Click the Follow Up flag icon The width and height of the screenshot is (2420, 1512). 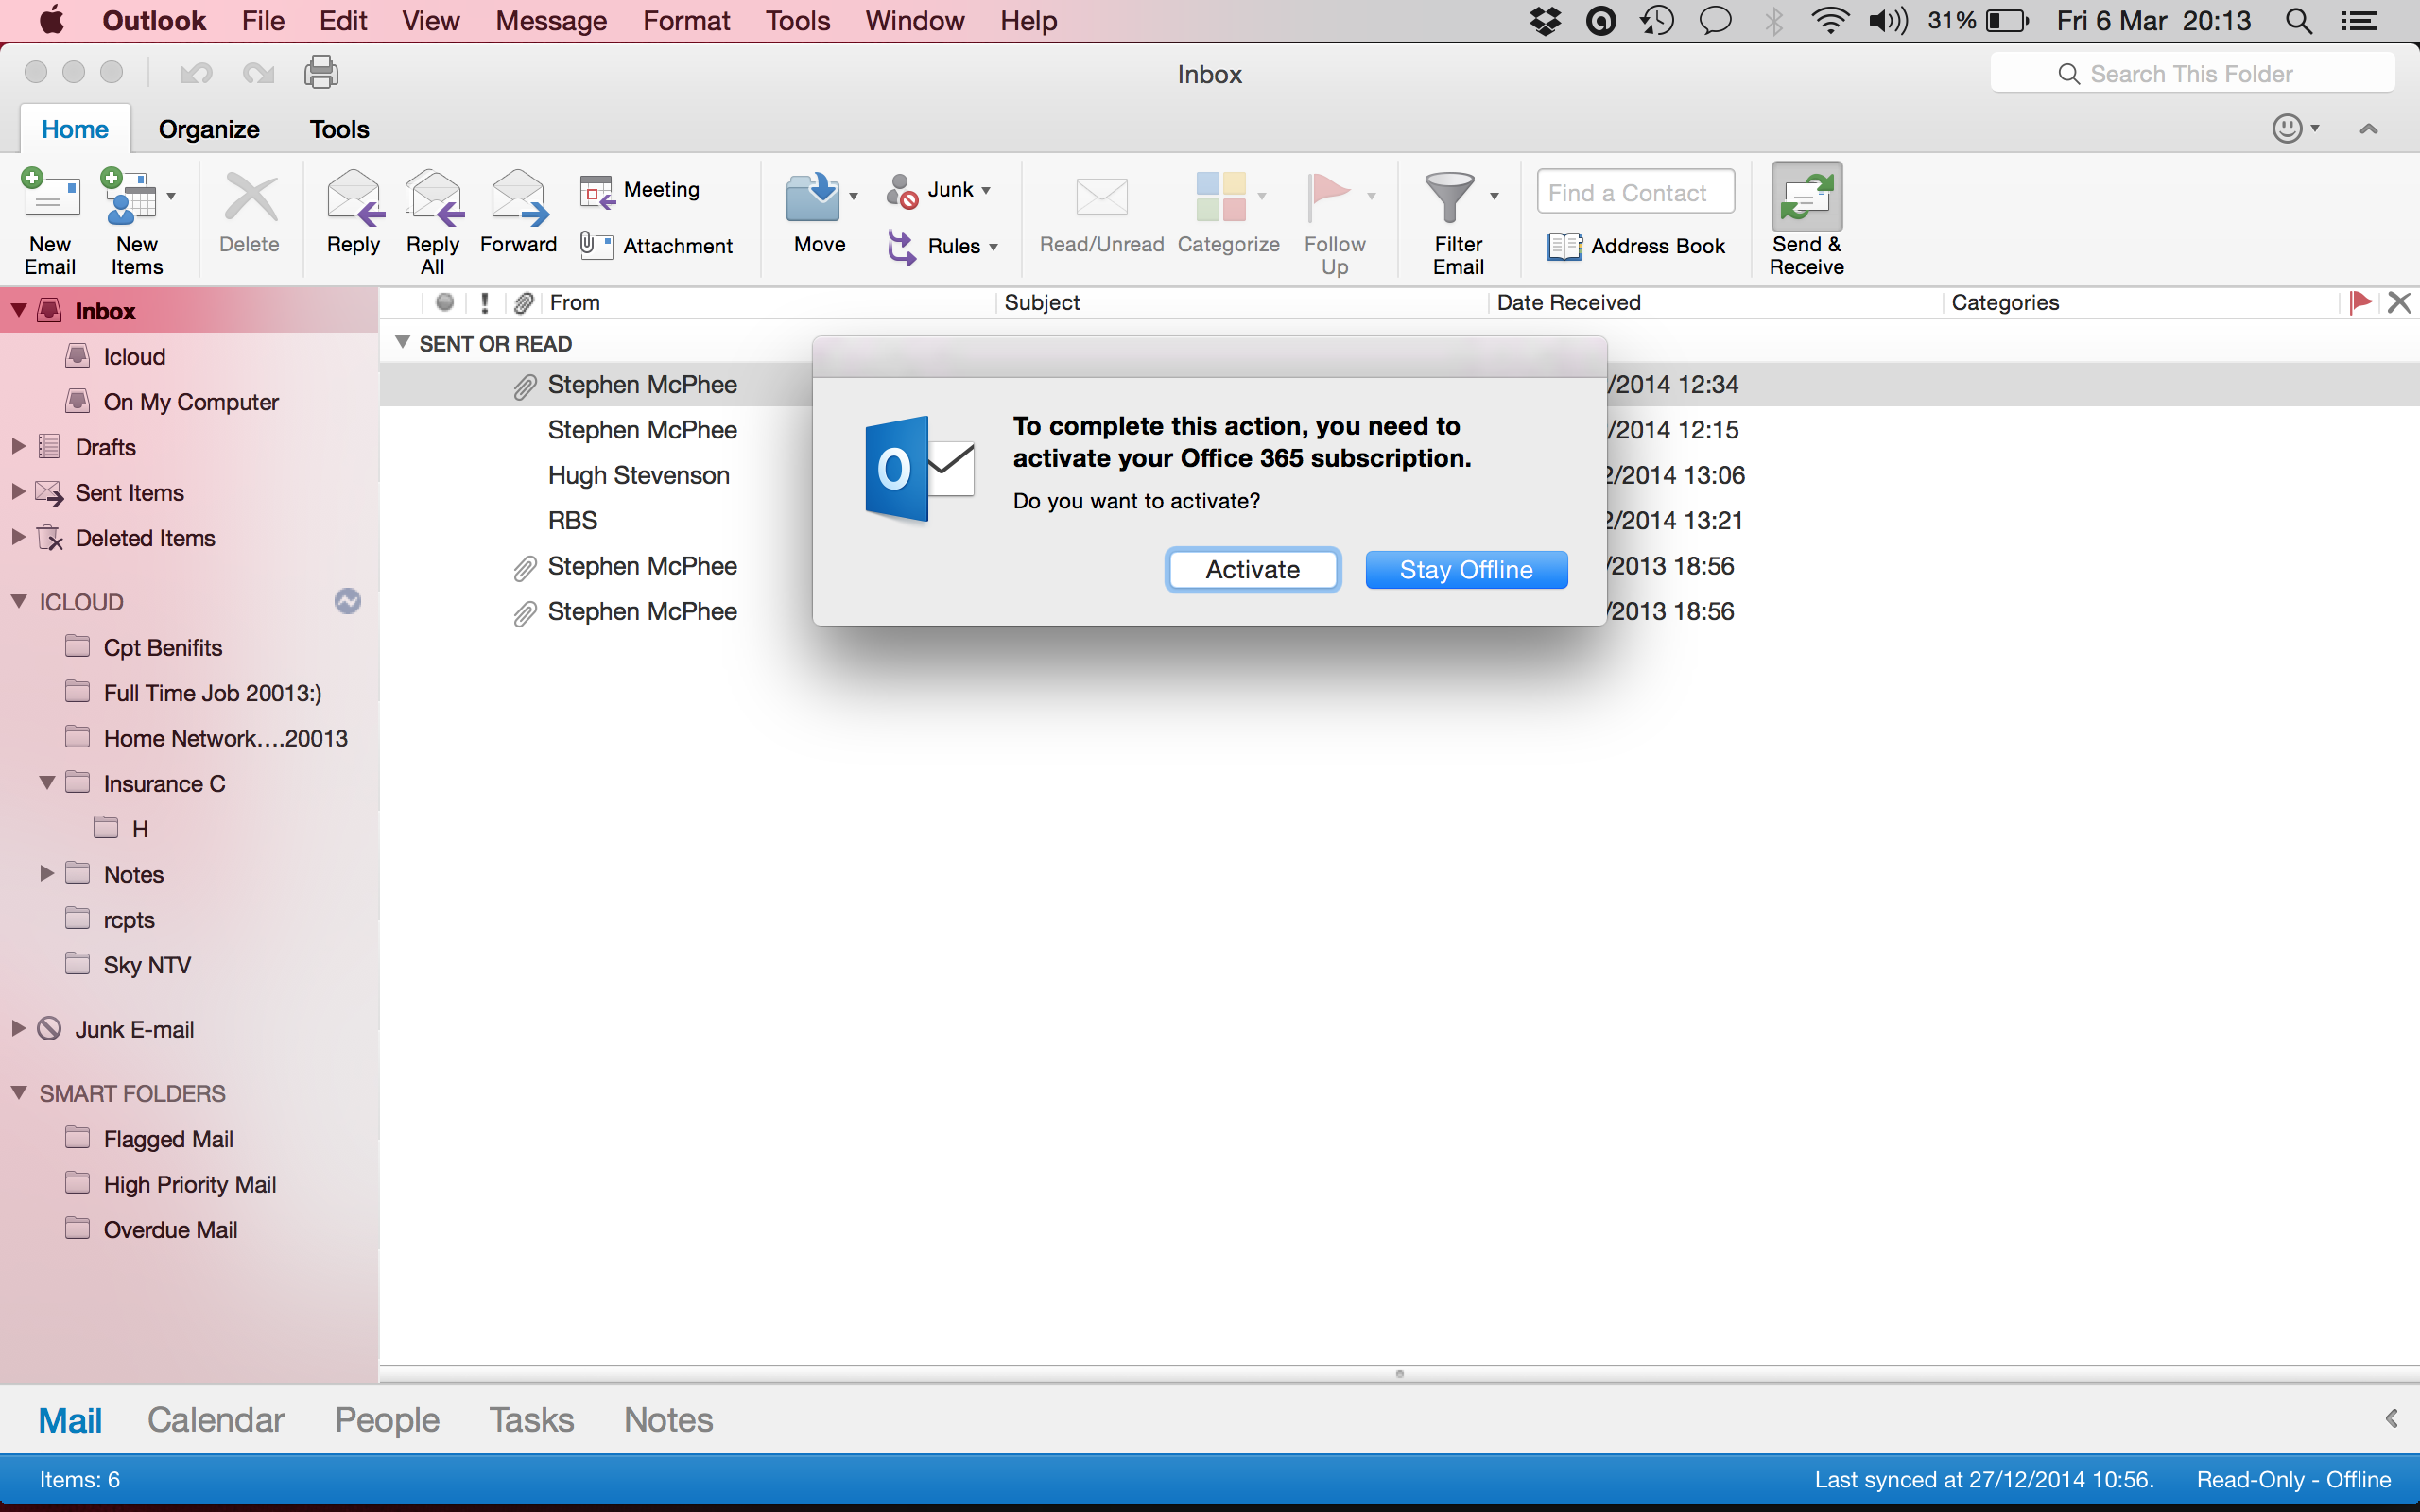(x=1327, y=196)
